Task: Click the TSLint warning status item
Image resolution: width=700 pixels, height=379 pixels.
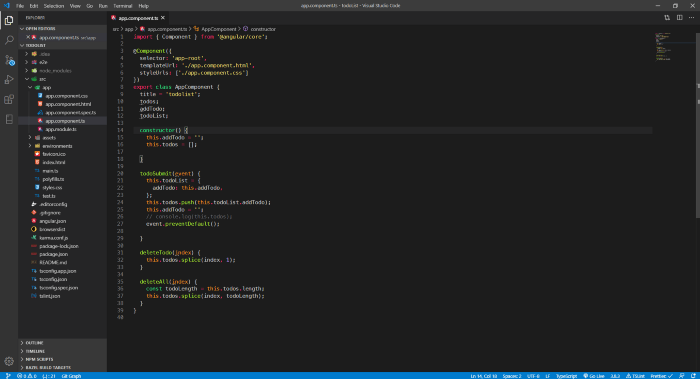Action: tap(635, 376)
